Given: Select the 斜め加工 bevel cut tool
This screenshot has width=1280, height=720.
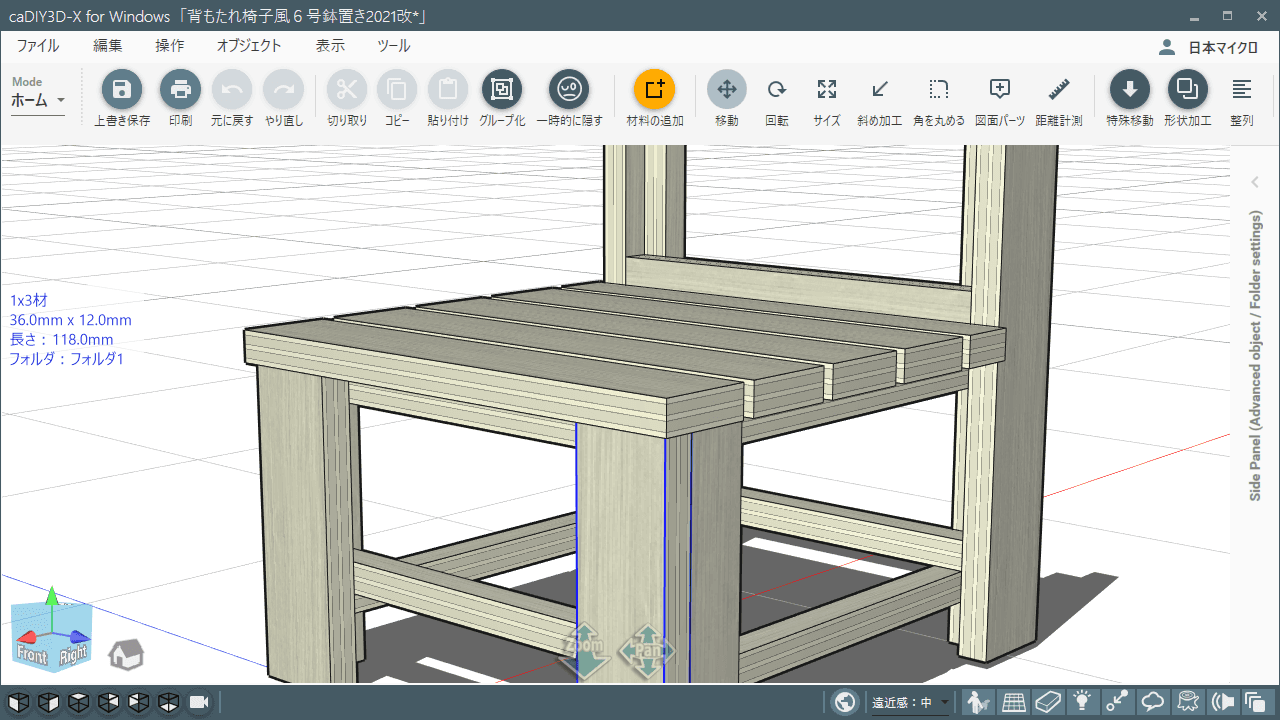Looking at the screenshot, I should click(878, 98).
